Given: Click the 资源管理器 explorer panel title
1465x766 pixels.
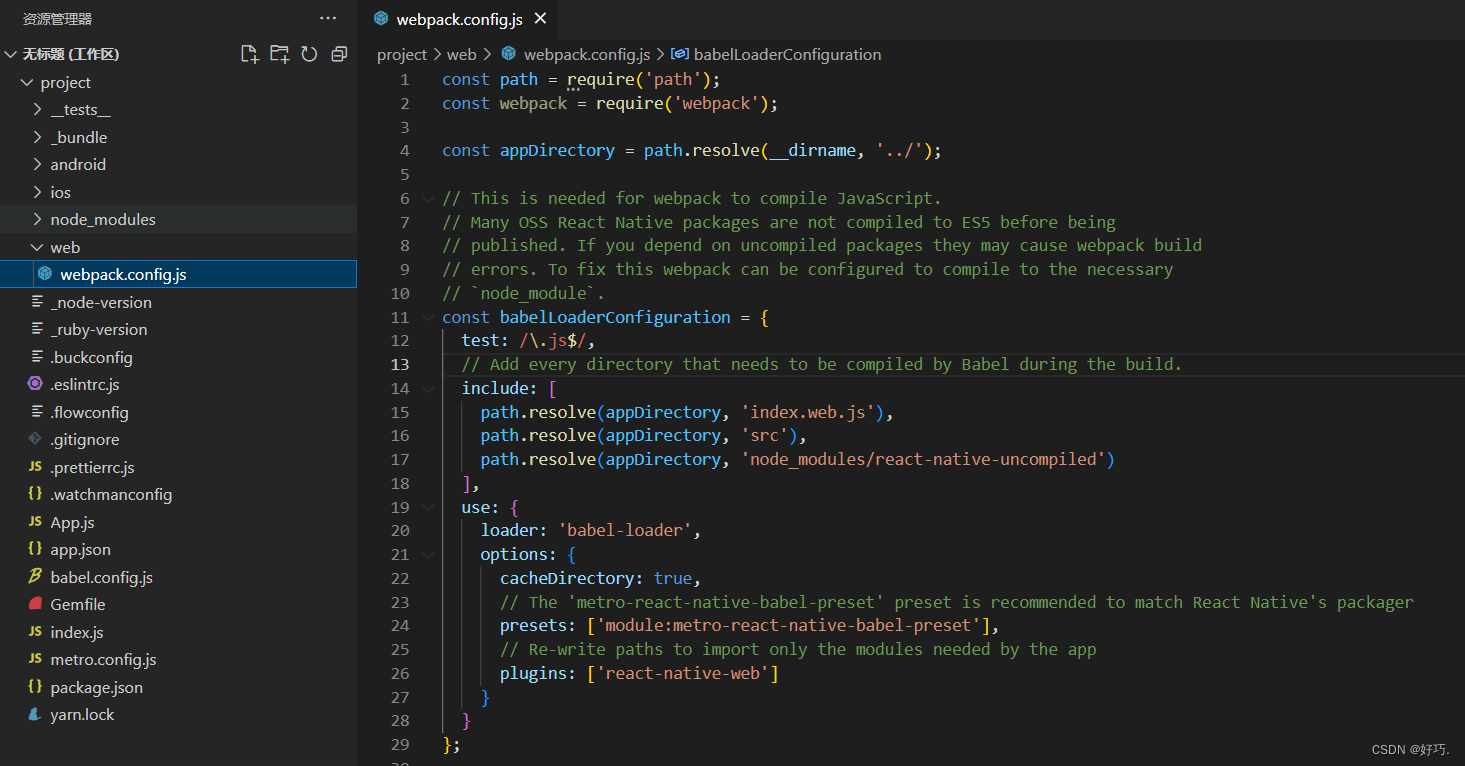Looking at the screenshot, I should [58, 19].
